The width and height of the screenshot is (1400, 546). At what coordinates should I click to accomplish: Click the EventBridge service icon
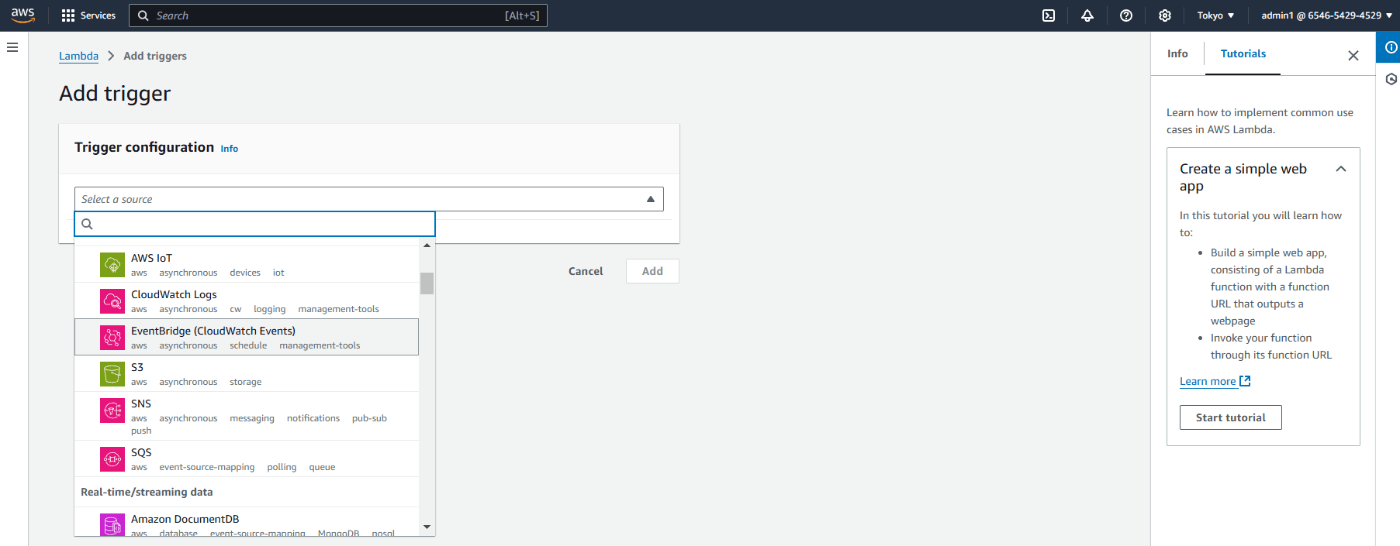pos(112,337)
